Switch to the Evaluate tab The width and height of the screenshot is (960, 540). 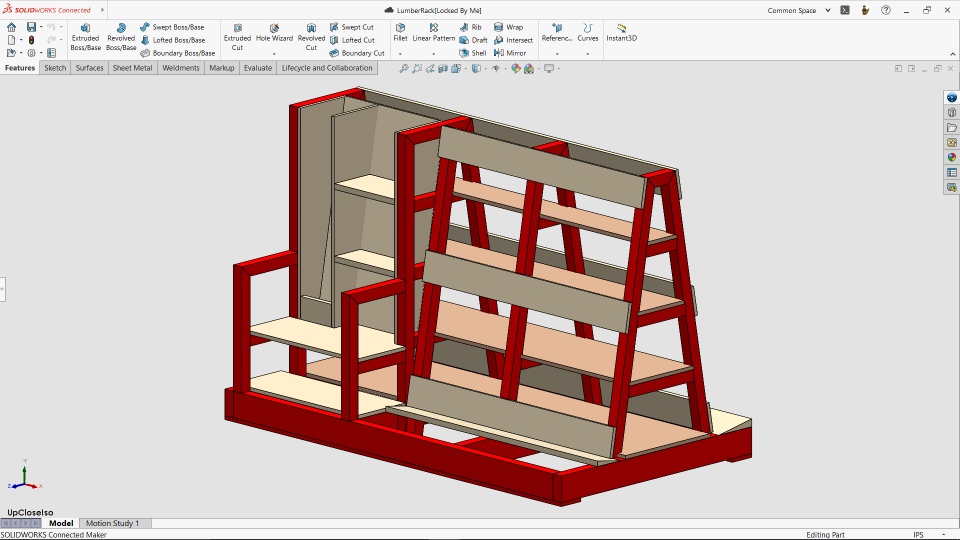[x=258, y=68]
